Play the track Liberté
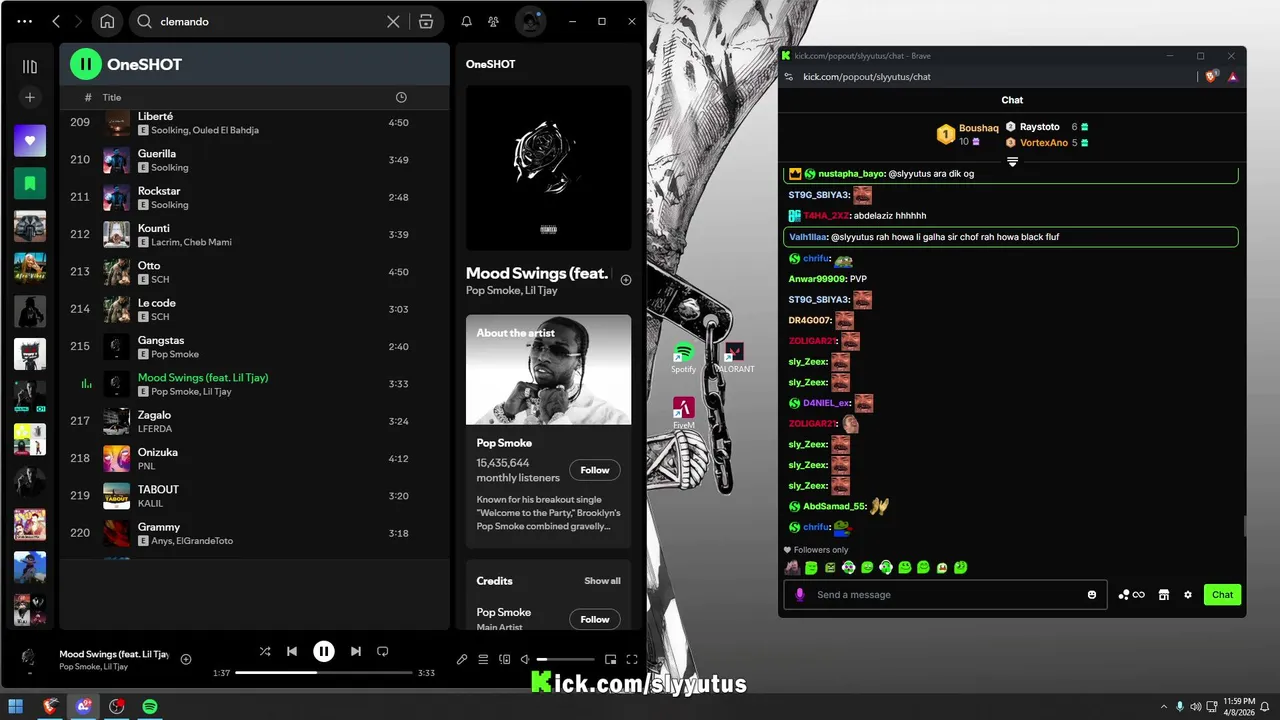Image resolution: width=1280 pixels, height=720 pixels. pos(254,123)
